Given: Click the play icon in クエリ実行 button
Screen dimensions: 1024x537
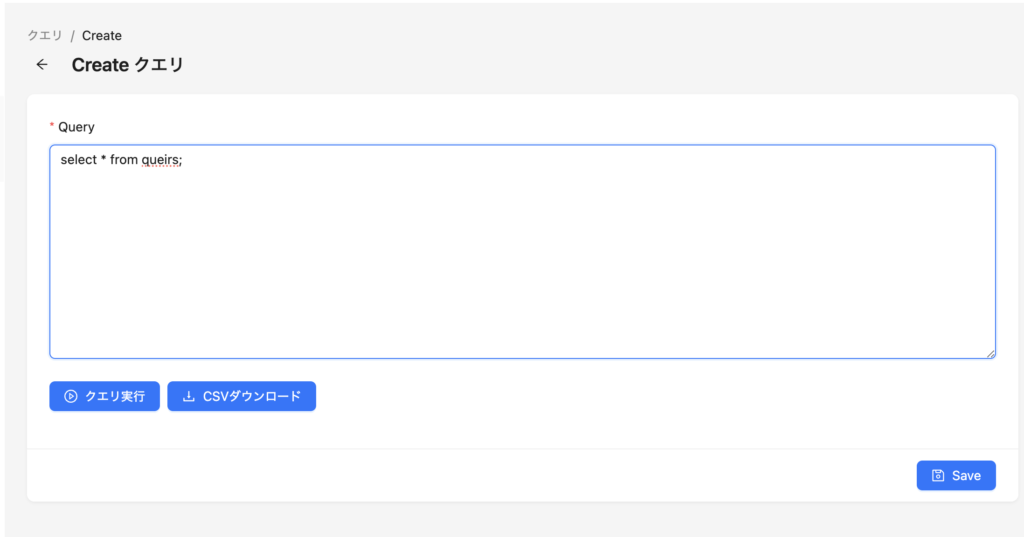Looking at the screenshot, I should pos(71,397).
